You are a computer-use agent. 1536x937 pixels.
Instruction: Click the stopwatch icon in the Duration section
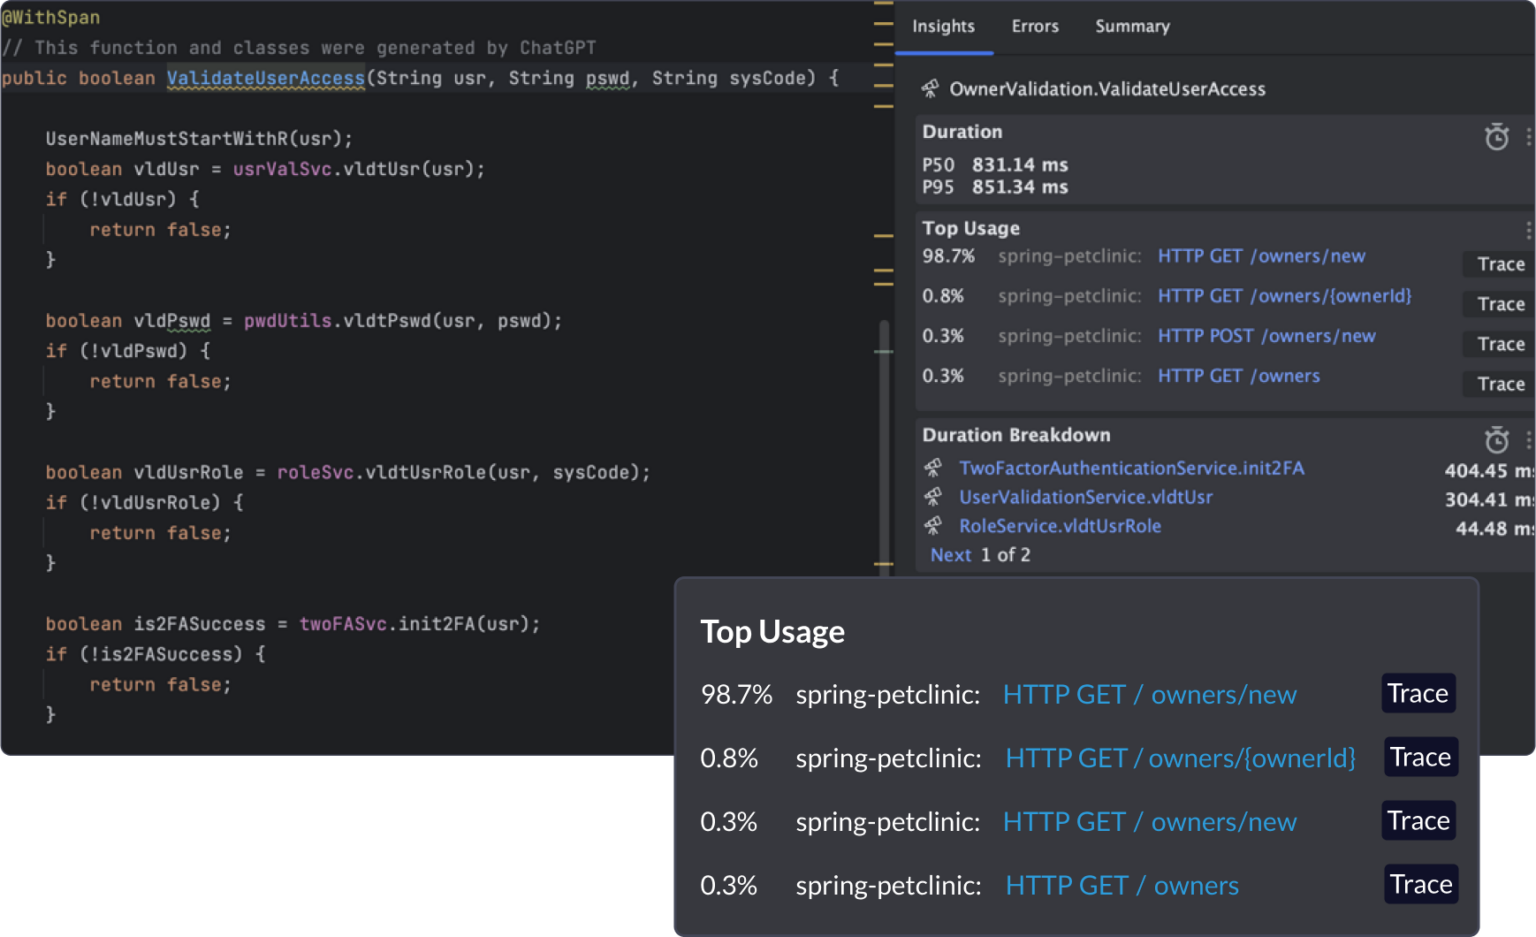click(1496, 137)
